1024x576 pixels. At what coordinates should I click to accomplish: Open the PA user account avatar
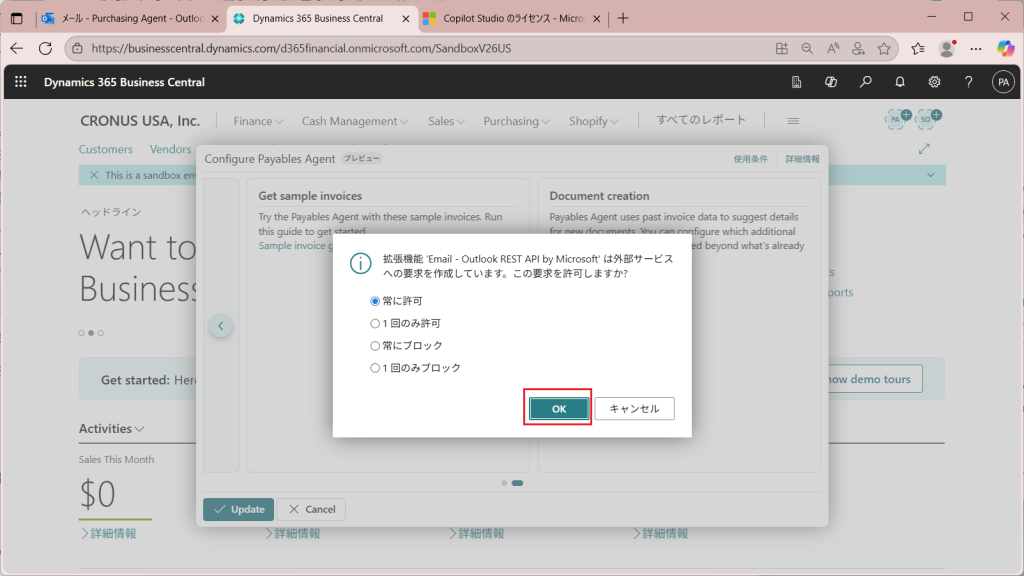1003,82
